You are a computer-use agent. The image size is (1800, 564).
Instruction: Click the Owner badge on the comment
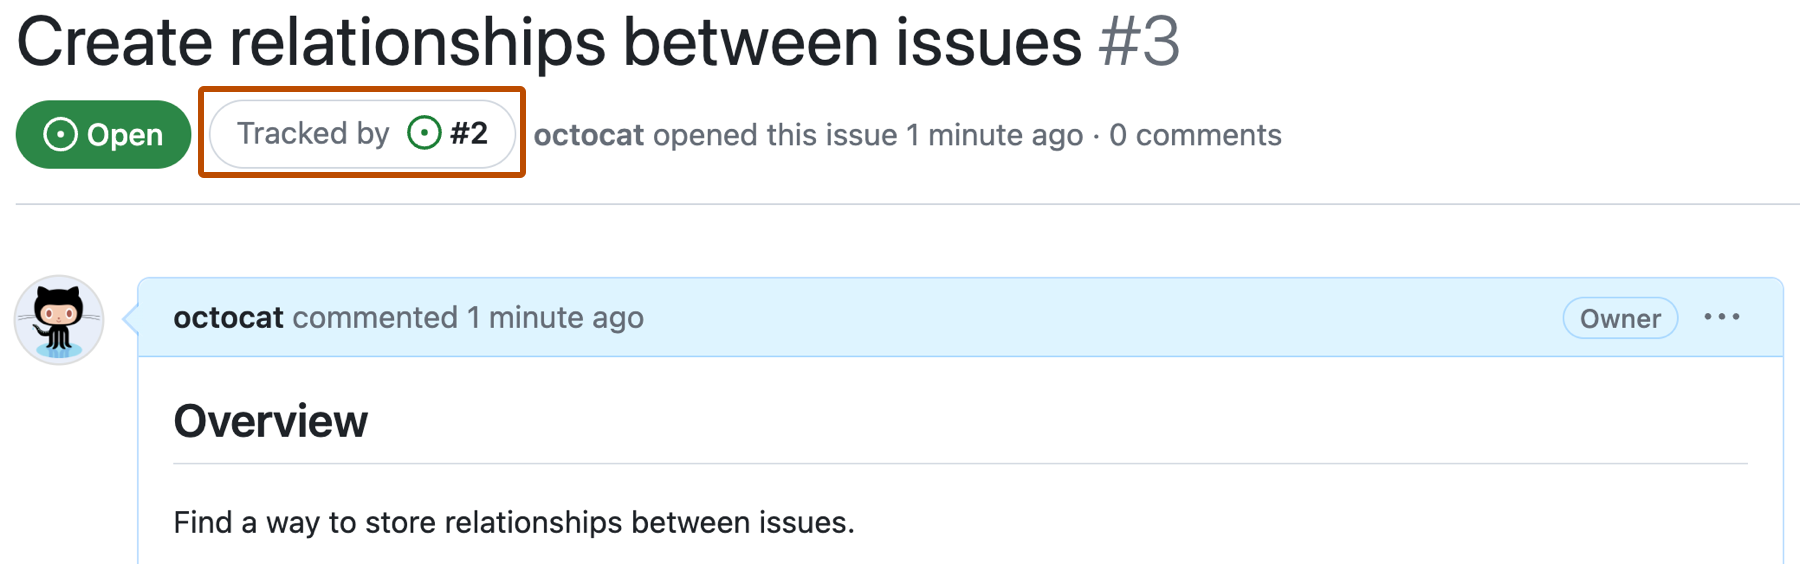(1620, 319)
